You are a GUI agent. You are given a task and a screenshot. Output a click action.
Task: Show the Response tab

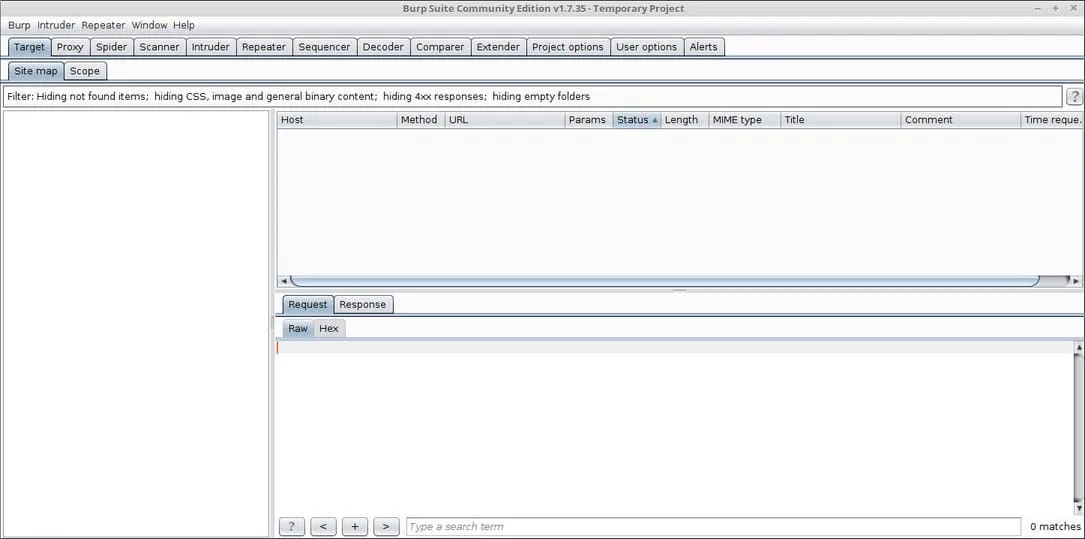(362, 305)
